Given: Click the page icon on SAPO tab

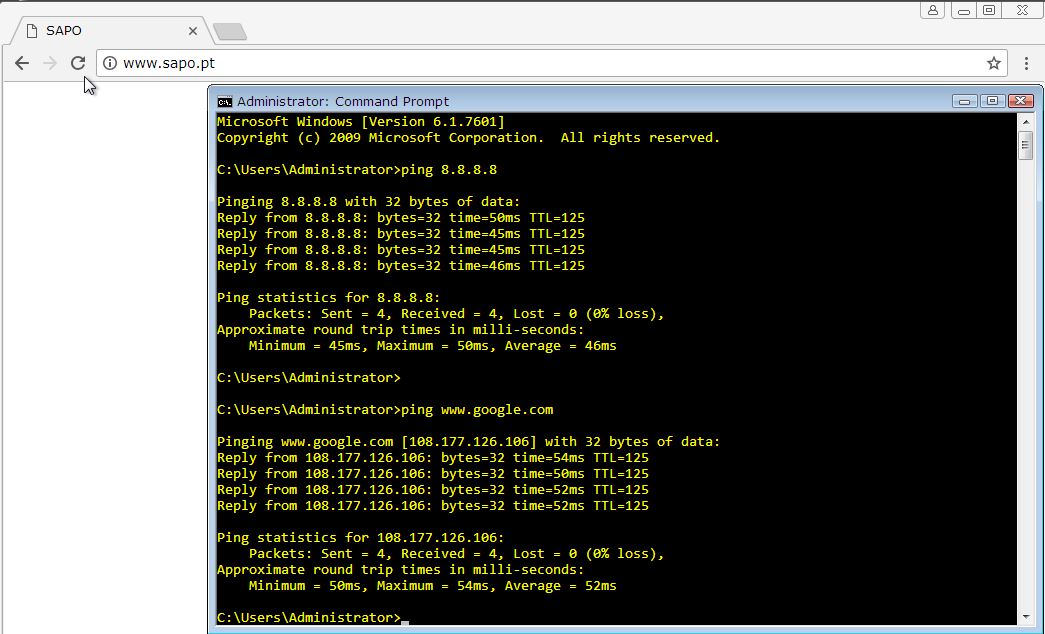Looking at the screenshot, I should click(32, 31).
